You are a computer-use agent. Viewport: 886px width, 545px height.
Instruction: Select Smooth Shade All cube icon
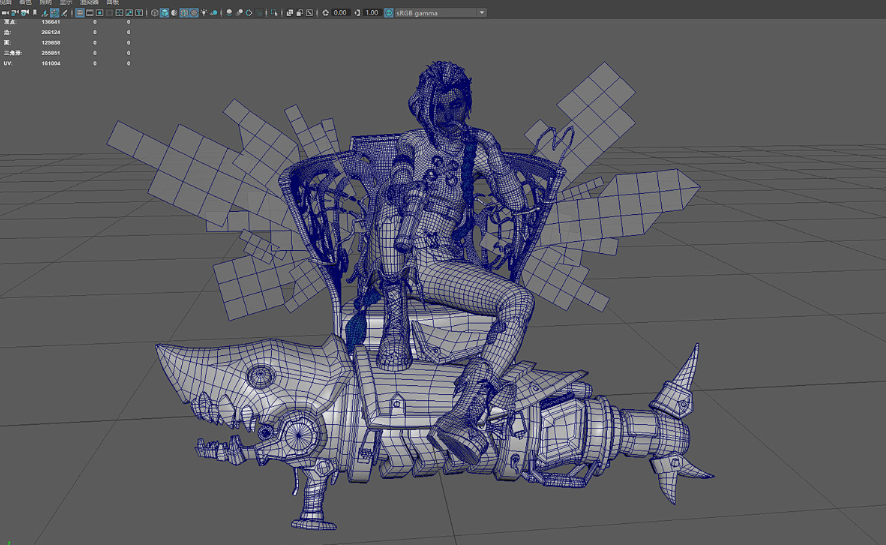(x=164, y=12)
